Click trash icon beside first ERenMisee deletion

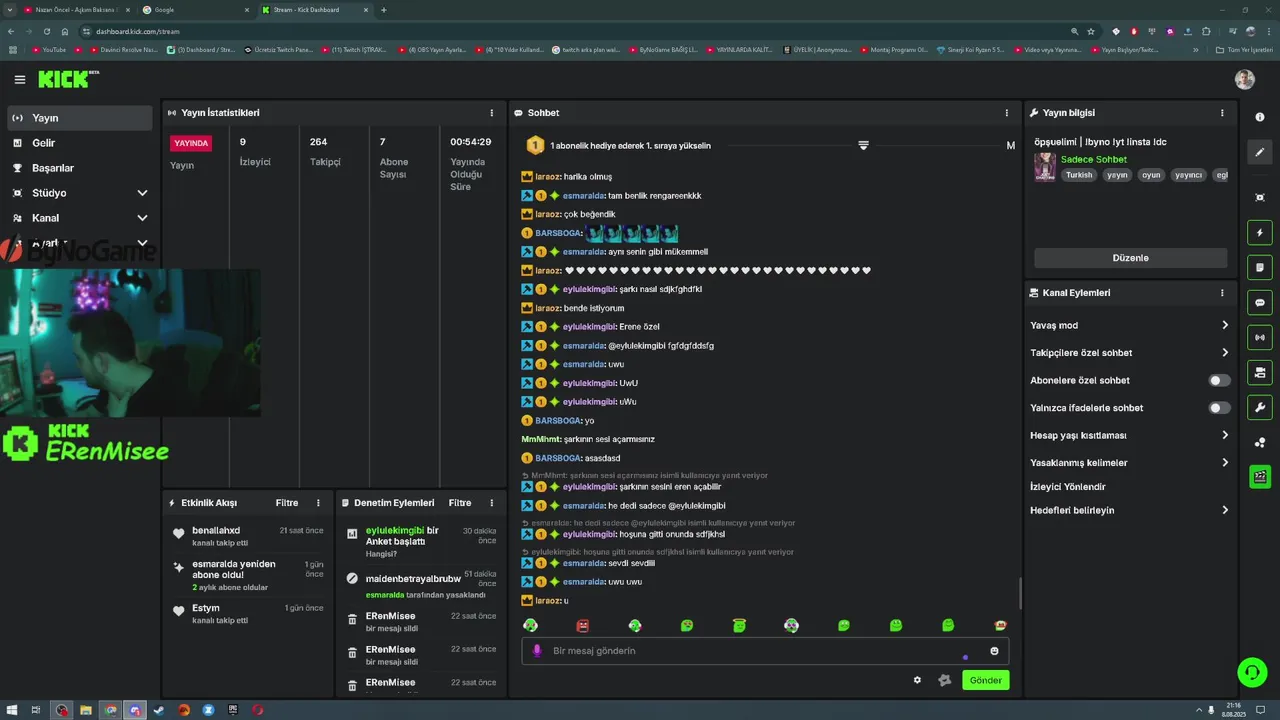point(352,620)
